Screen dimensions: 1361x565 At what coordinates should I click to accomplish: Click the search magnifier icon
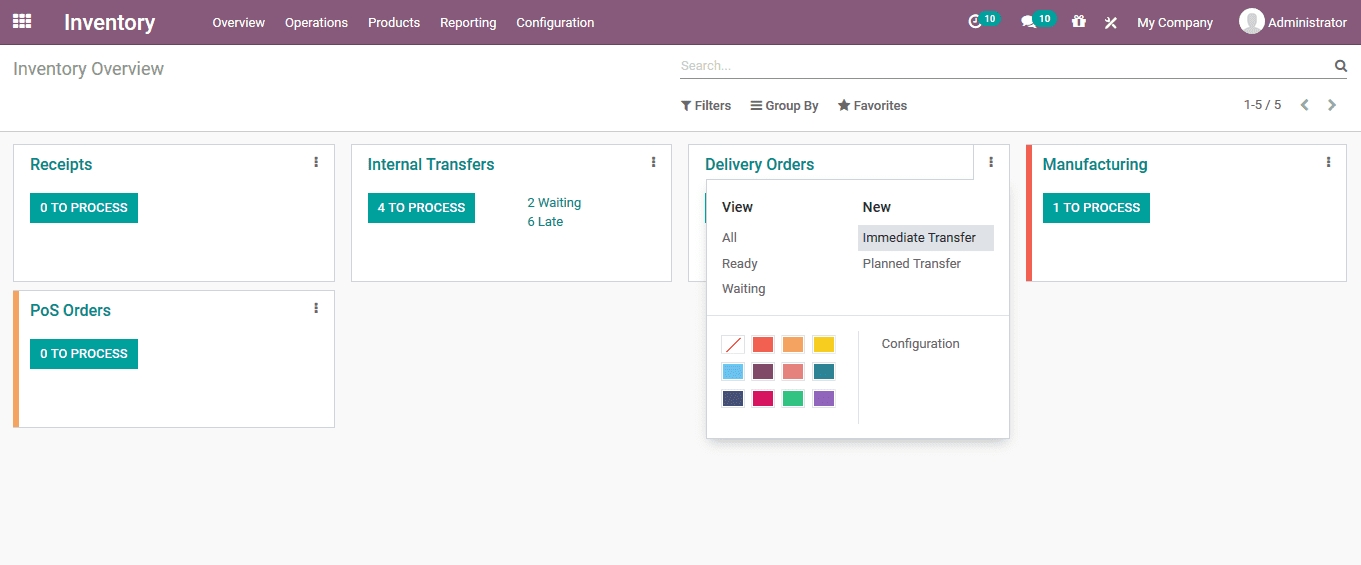pos(1340,66)
